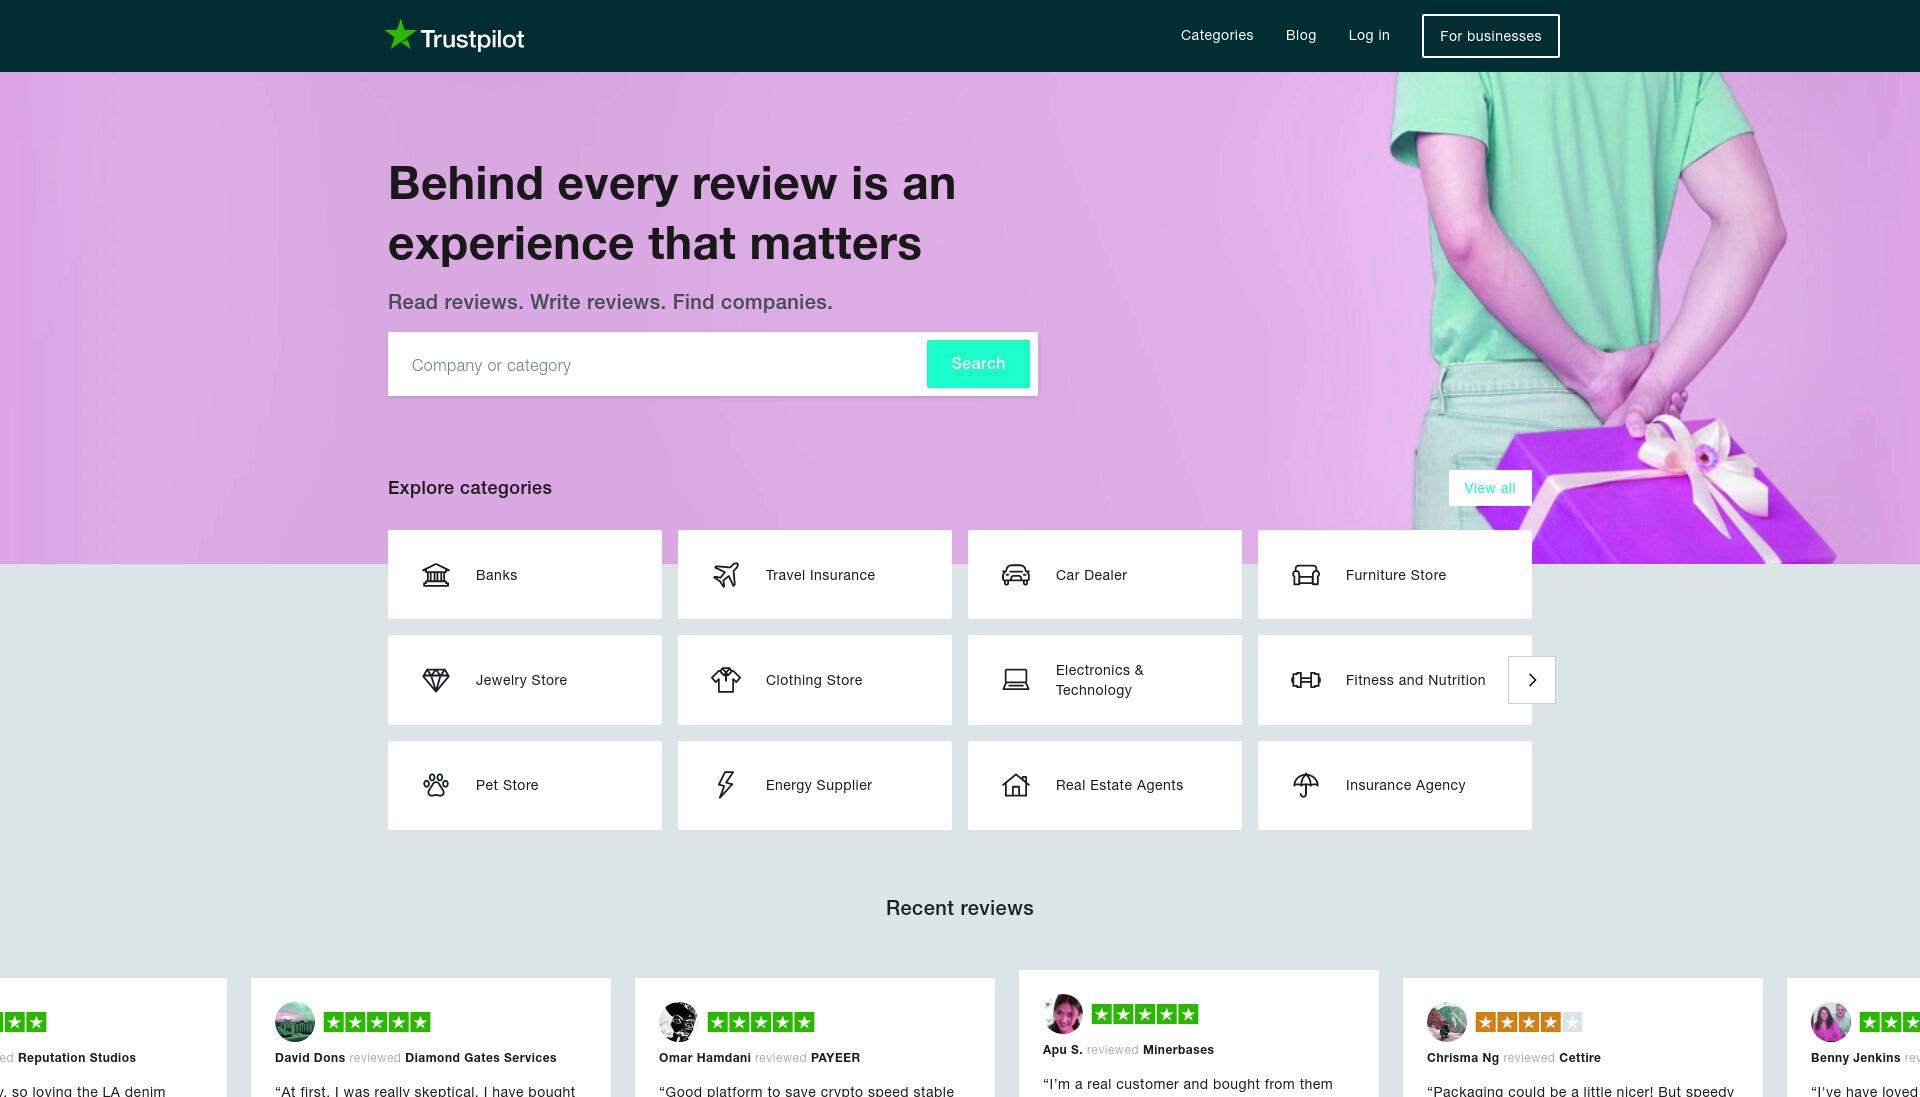Open the Furniture Store category label
1920x1097 pixels.
point(1396,575)
